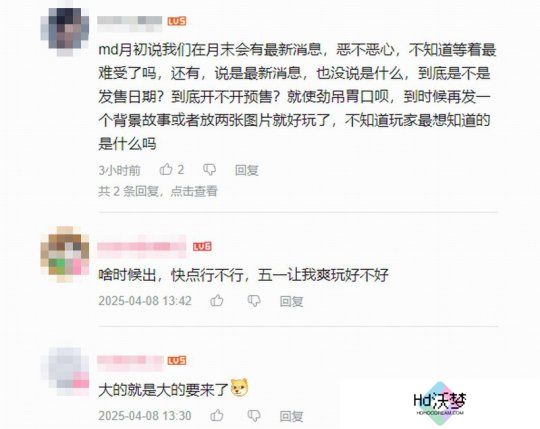Expand the 共 2 条回复 replies
Image resolution: width=540 pixels, height=429 pixels.
(158, 191)
